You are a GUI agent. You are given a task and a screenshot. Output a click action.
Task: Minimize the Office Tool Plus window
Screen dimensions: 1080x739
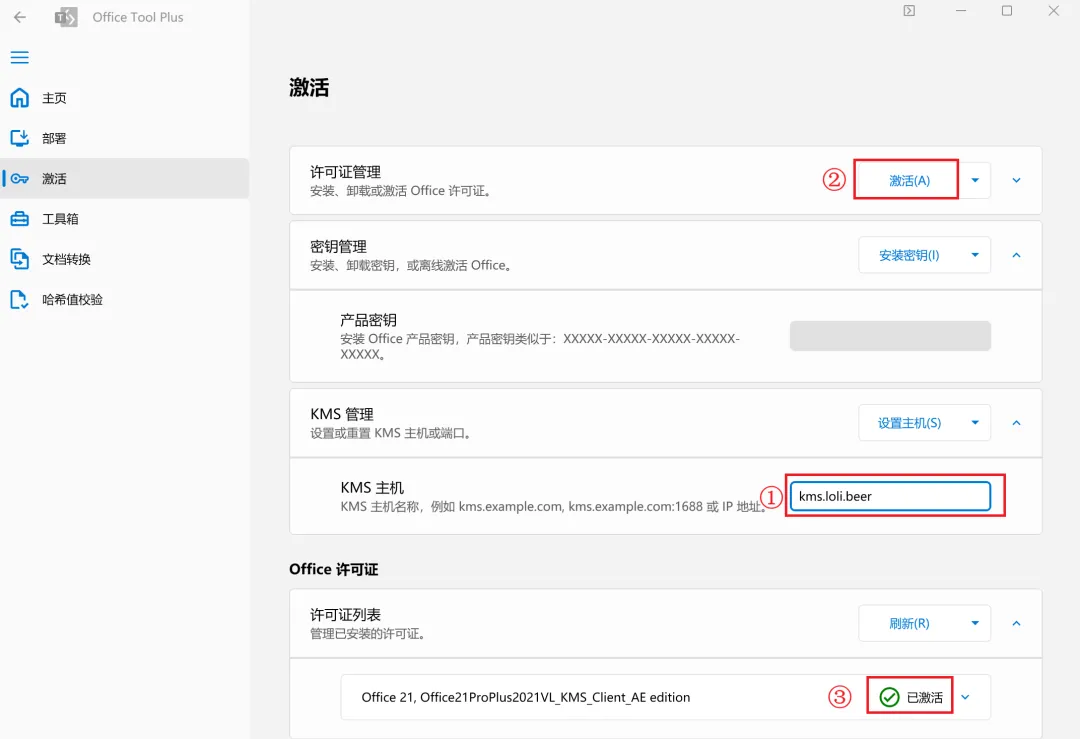point(961,10)
